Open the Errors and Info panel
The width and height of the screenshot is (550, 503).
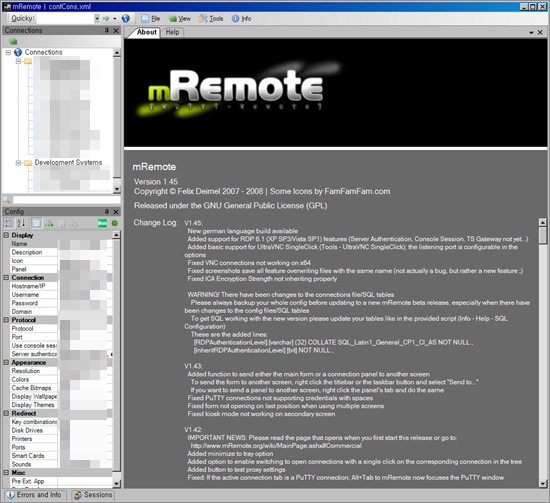click(34, 495)
